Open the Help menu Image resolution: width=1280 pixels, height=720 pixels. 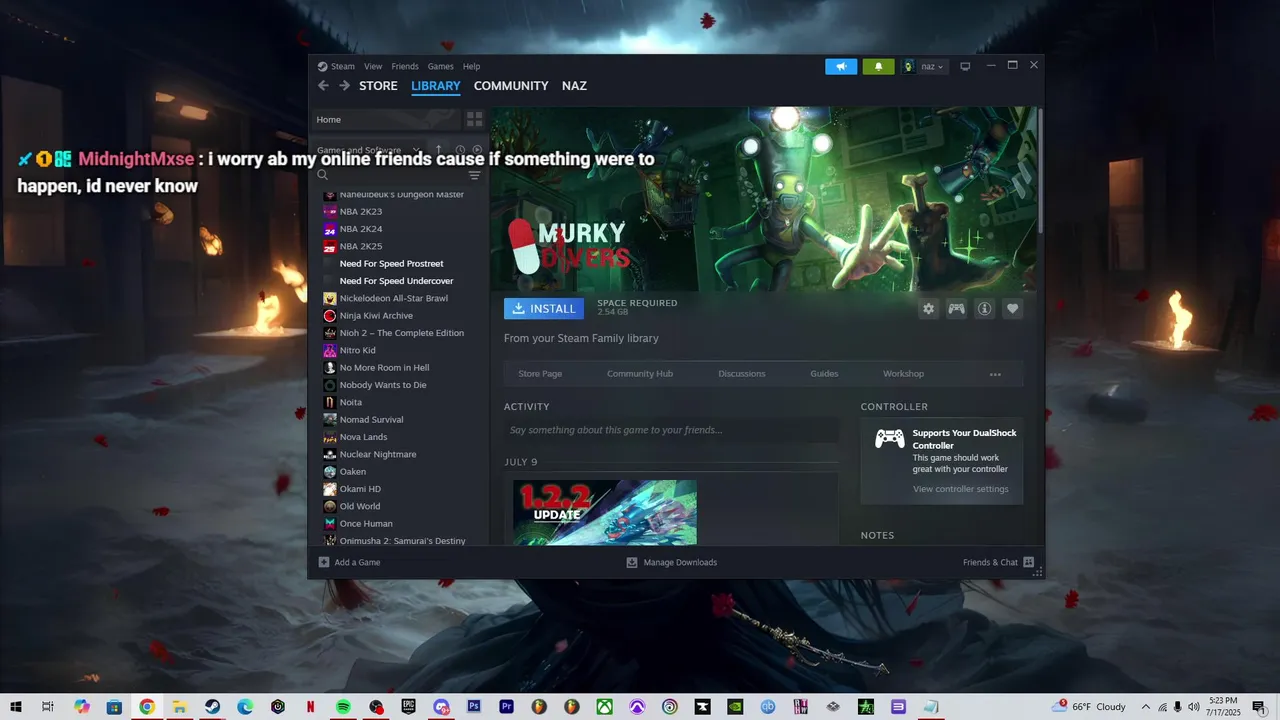tap(471, 67)
